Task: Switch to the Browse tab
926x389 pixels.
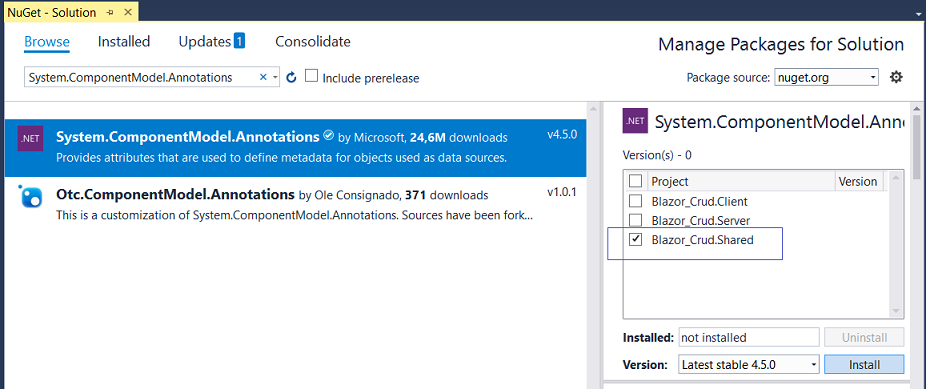Action: pos(47,41)
